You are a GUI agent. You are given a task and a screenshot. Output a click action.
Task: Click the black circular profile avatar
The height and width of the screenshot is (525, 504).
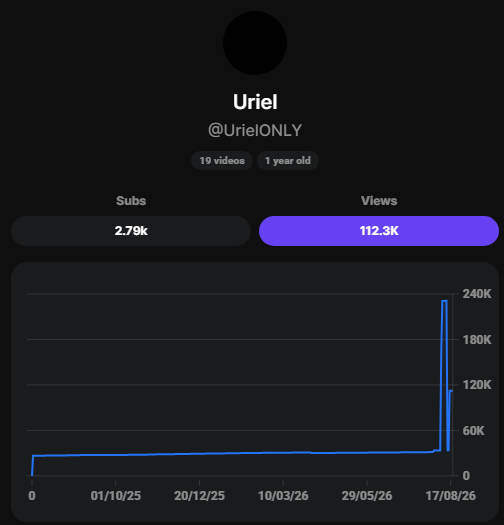255,43
